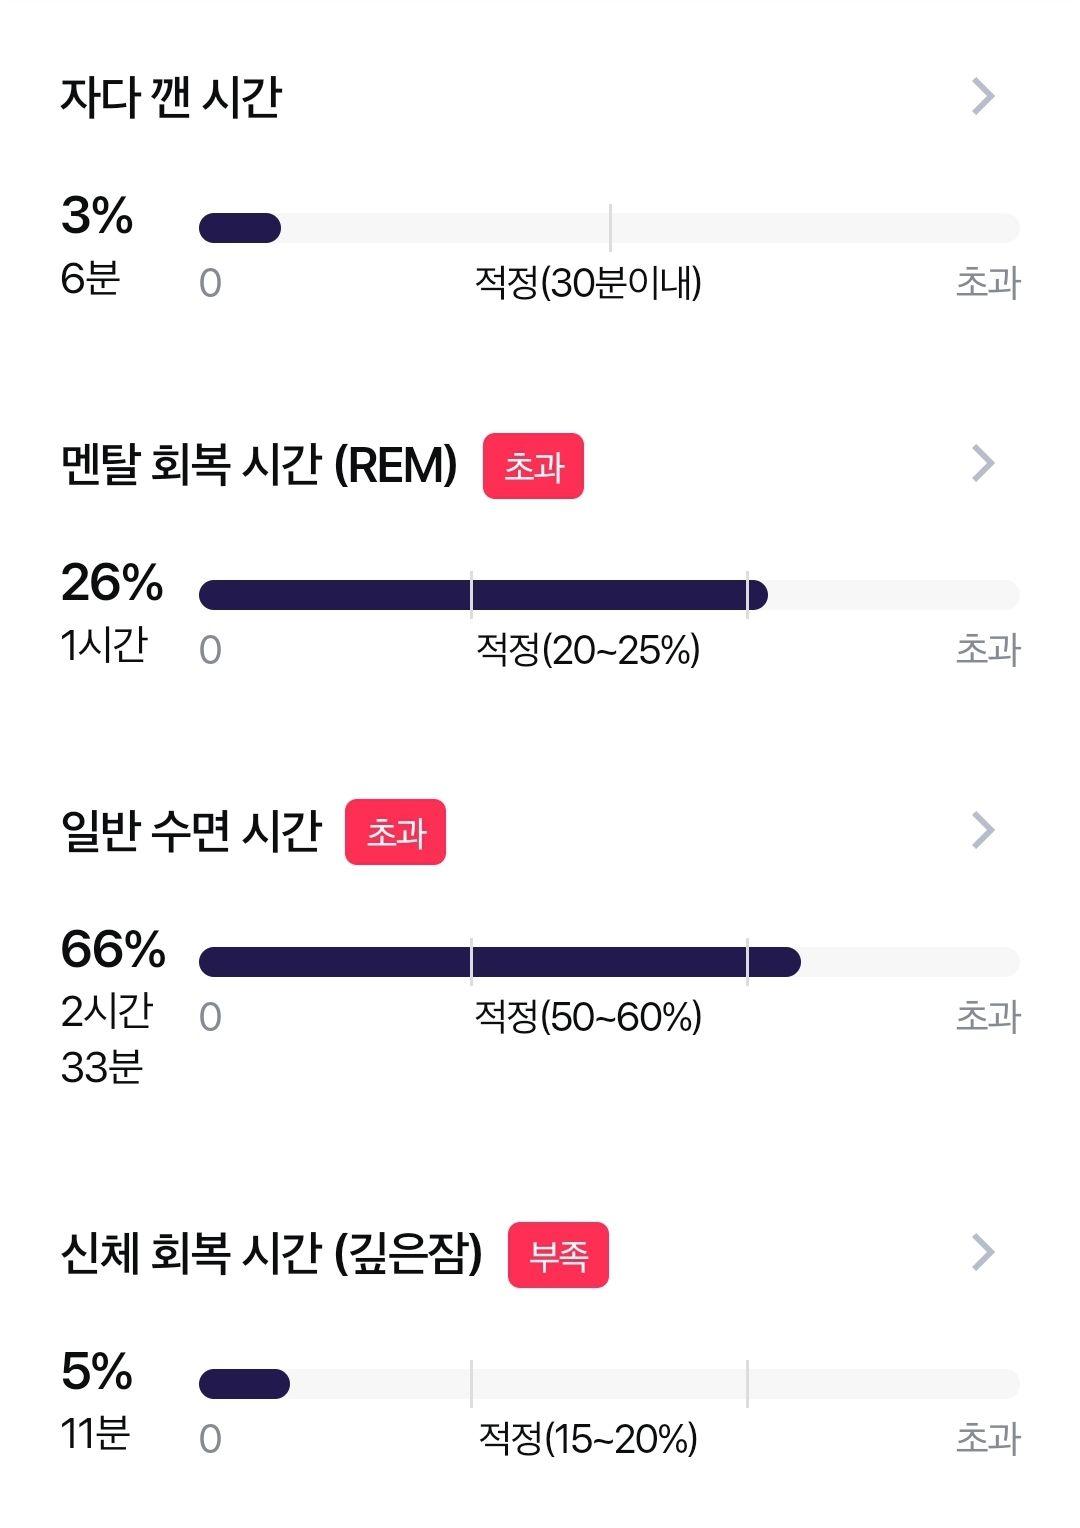Viewport: 1080px width, 1528px height.
Task: Open 자다 깬 시간 details chevron
Action: pyautogui.click(x=984, y=97)
